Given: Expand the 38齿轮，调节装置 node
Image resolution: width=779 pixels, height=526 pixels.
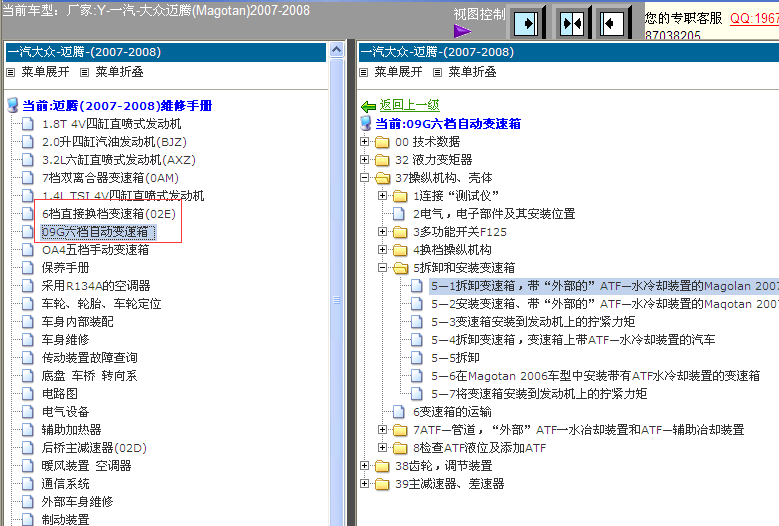Looking at the screenshot, I should click(x=365, y=465).
